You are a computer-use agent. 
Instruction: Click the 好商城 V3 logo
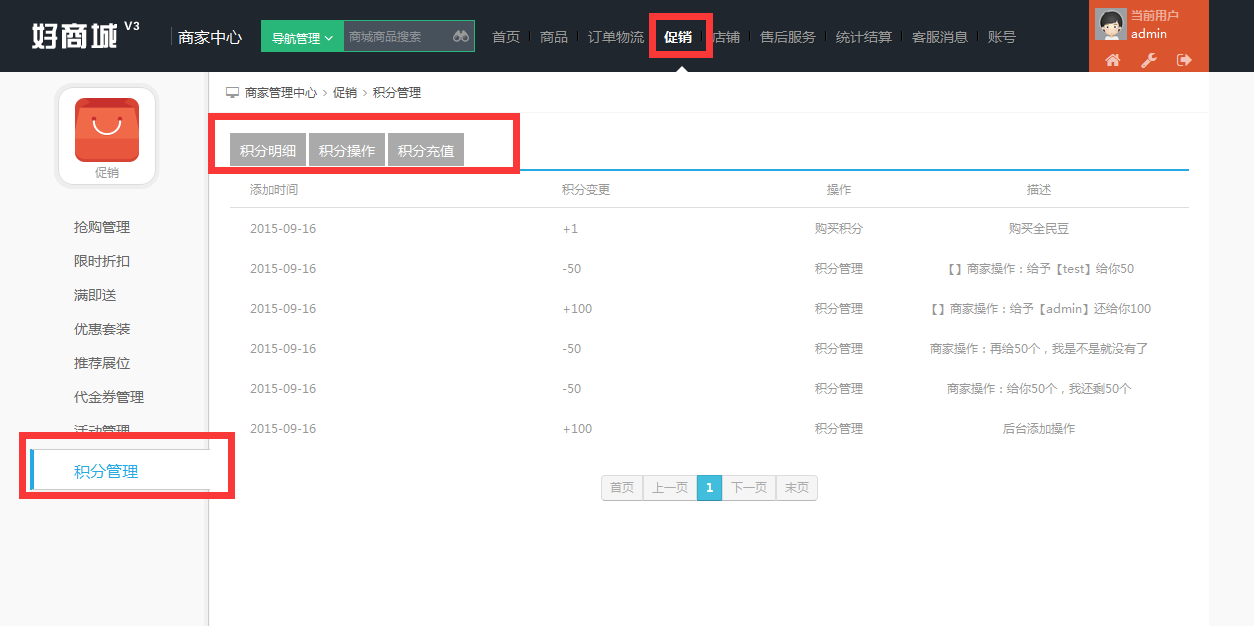pos(86,36)
